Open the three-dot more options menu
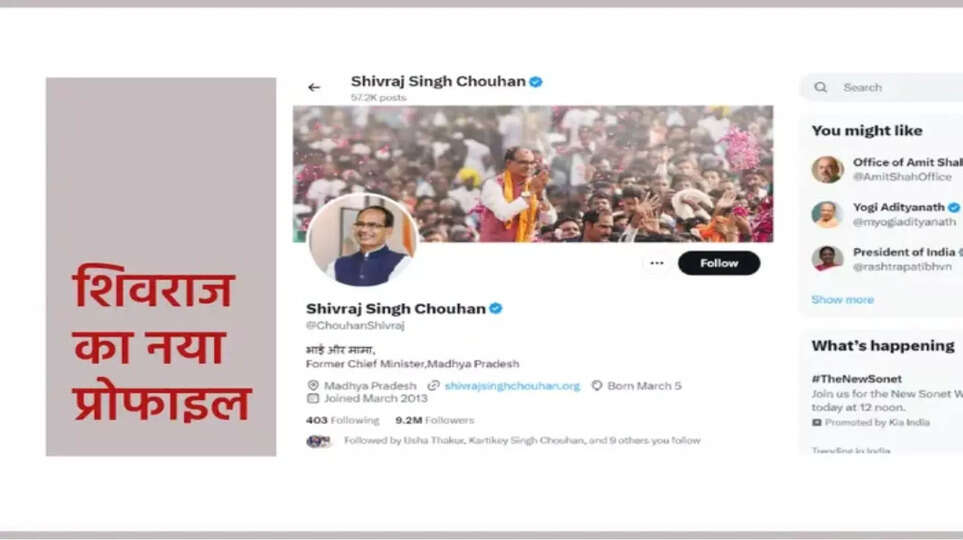This screenshot has width=963, height=540. [657, 263]
